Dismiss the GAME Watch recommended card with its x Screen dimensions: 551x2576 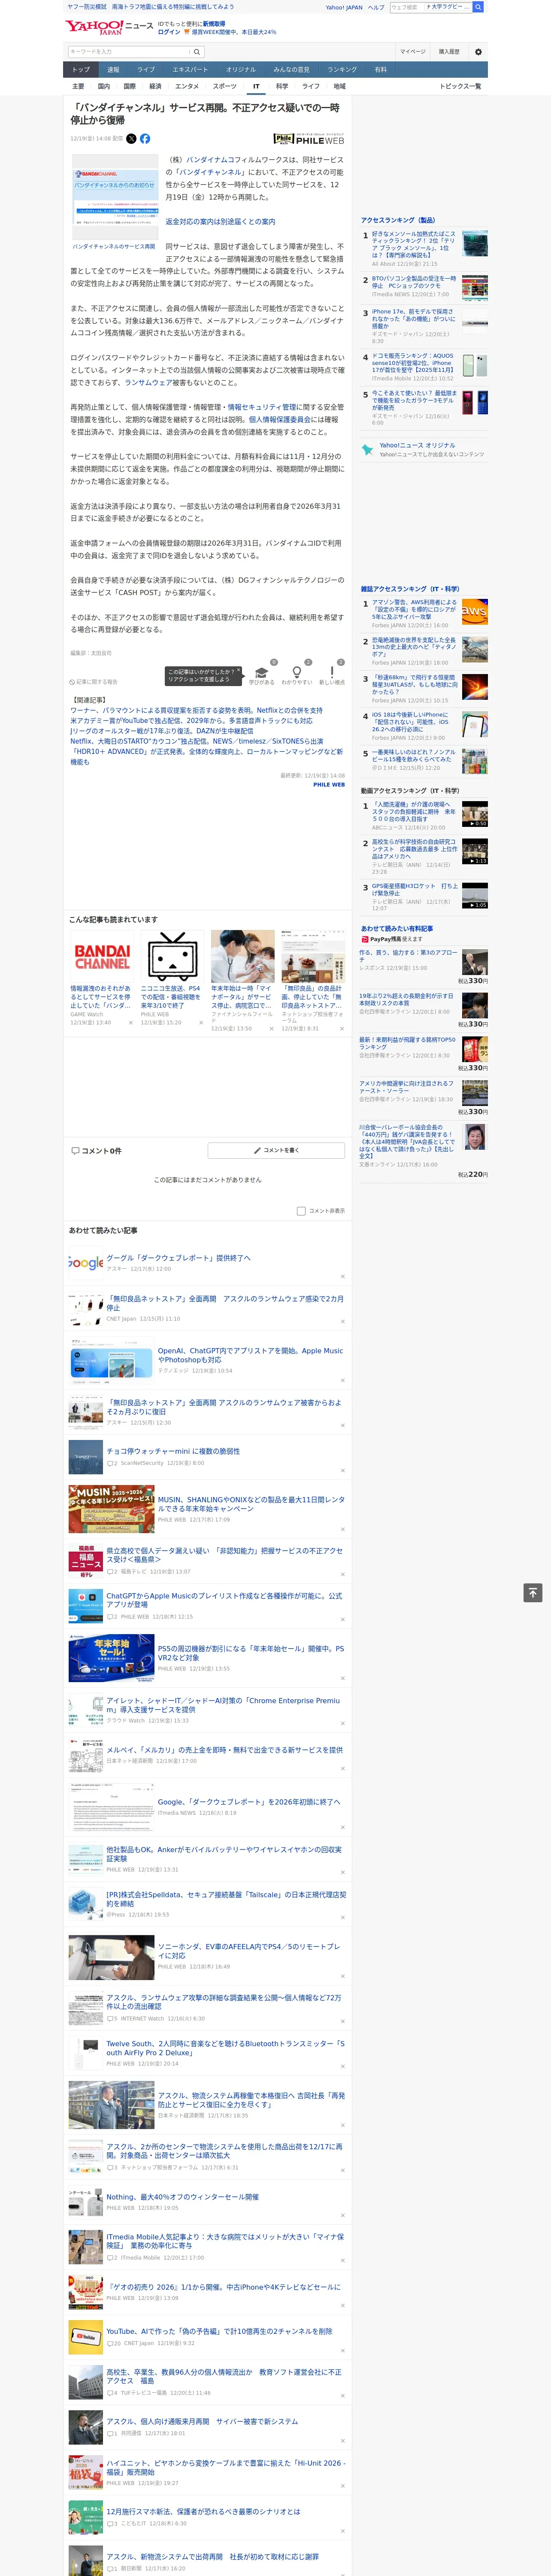130,1023
